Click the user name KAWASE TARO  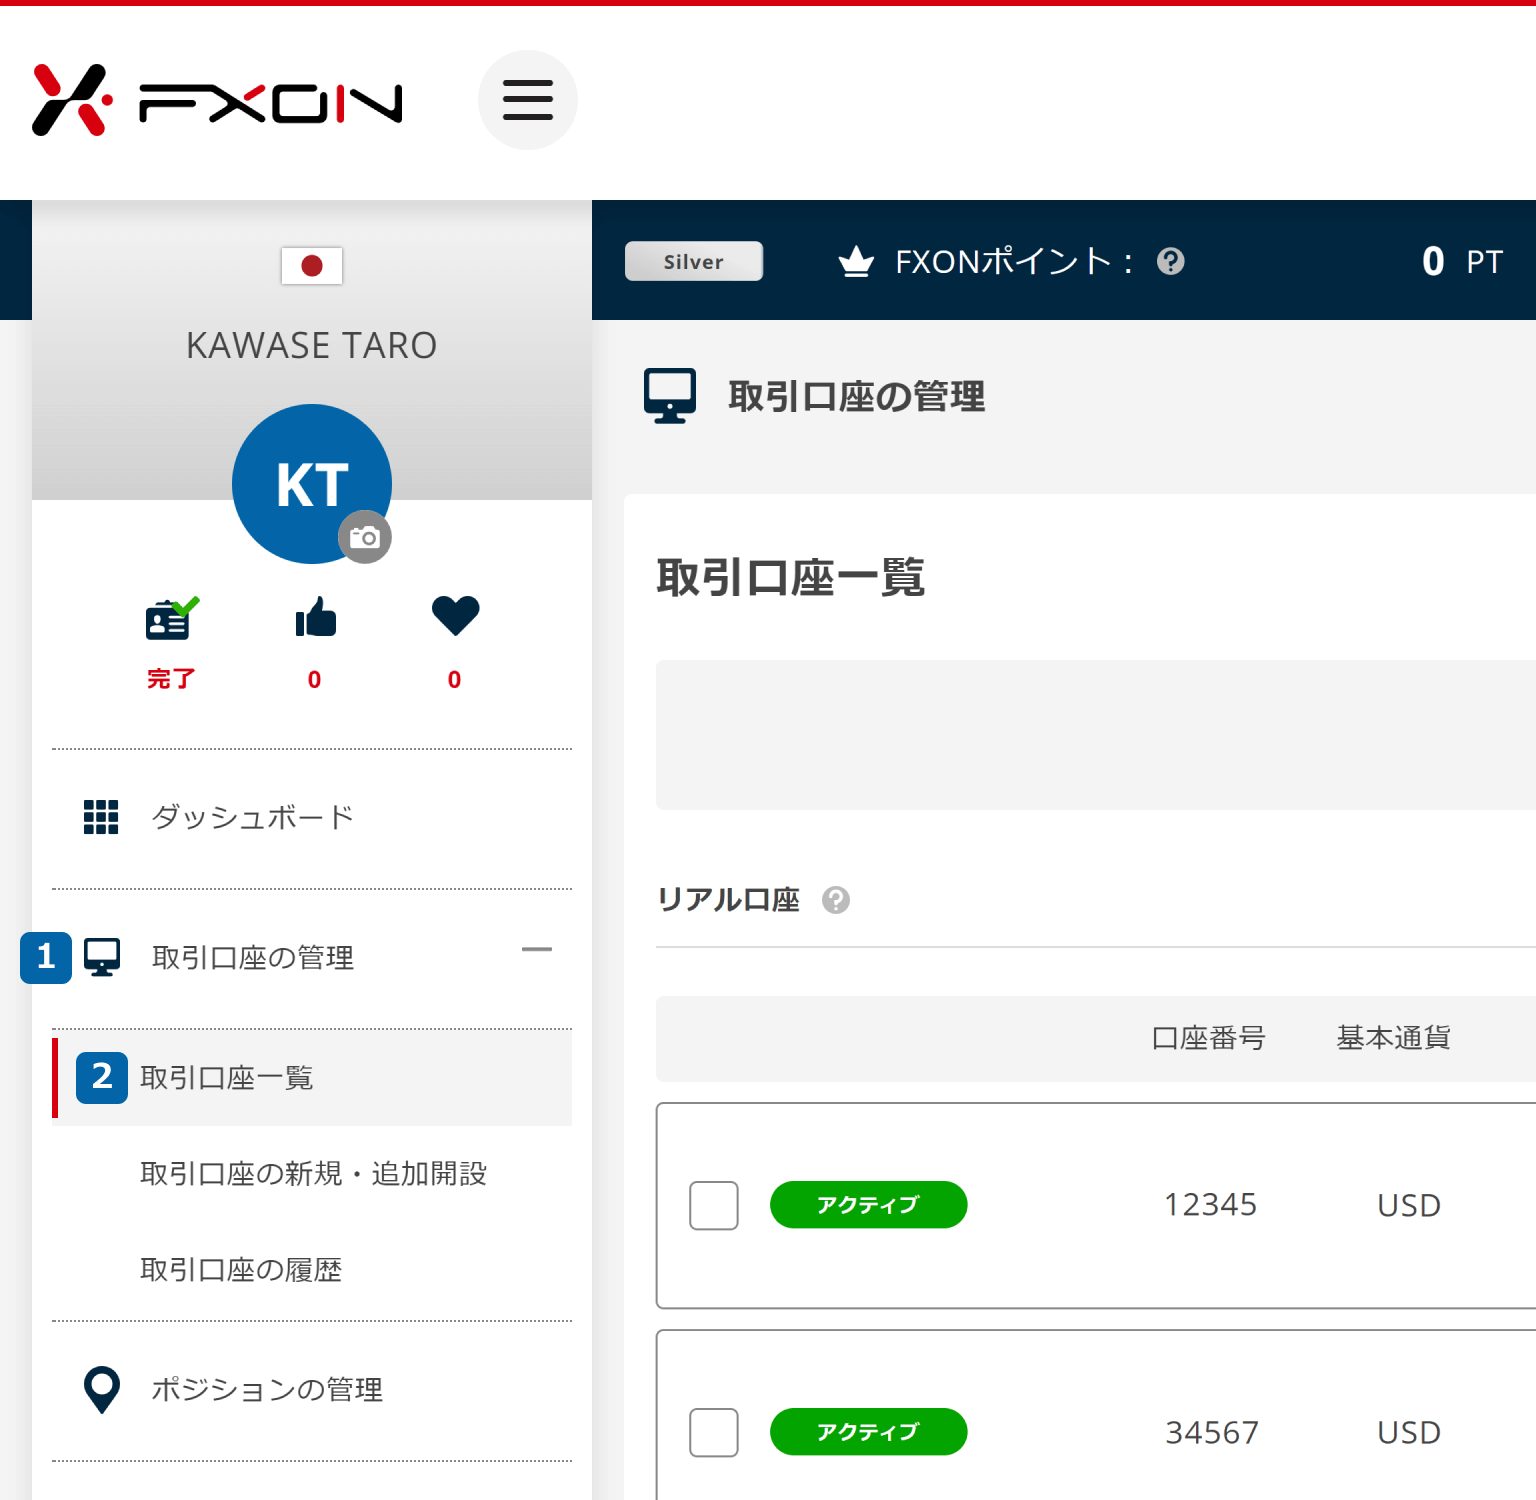(x=312, y=345)
